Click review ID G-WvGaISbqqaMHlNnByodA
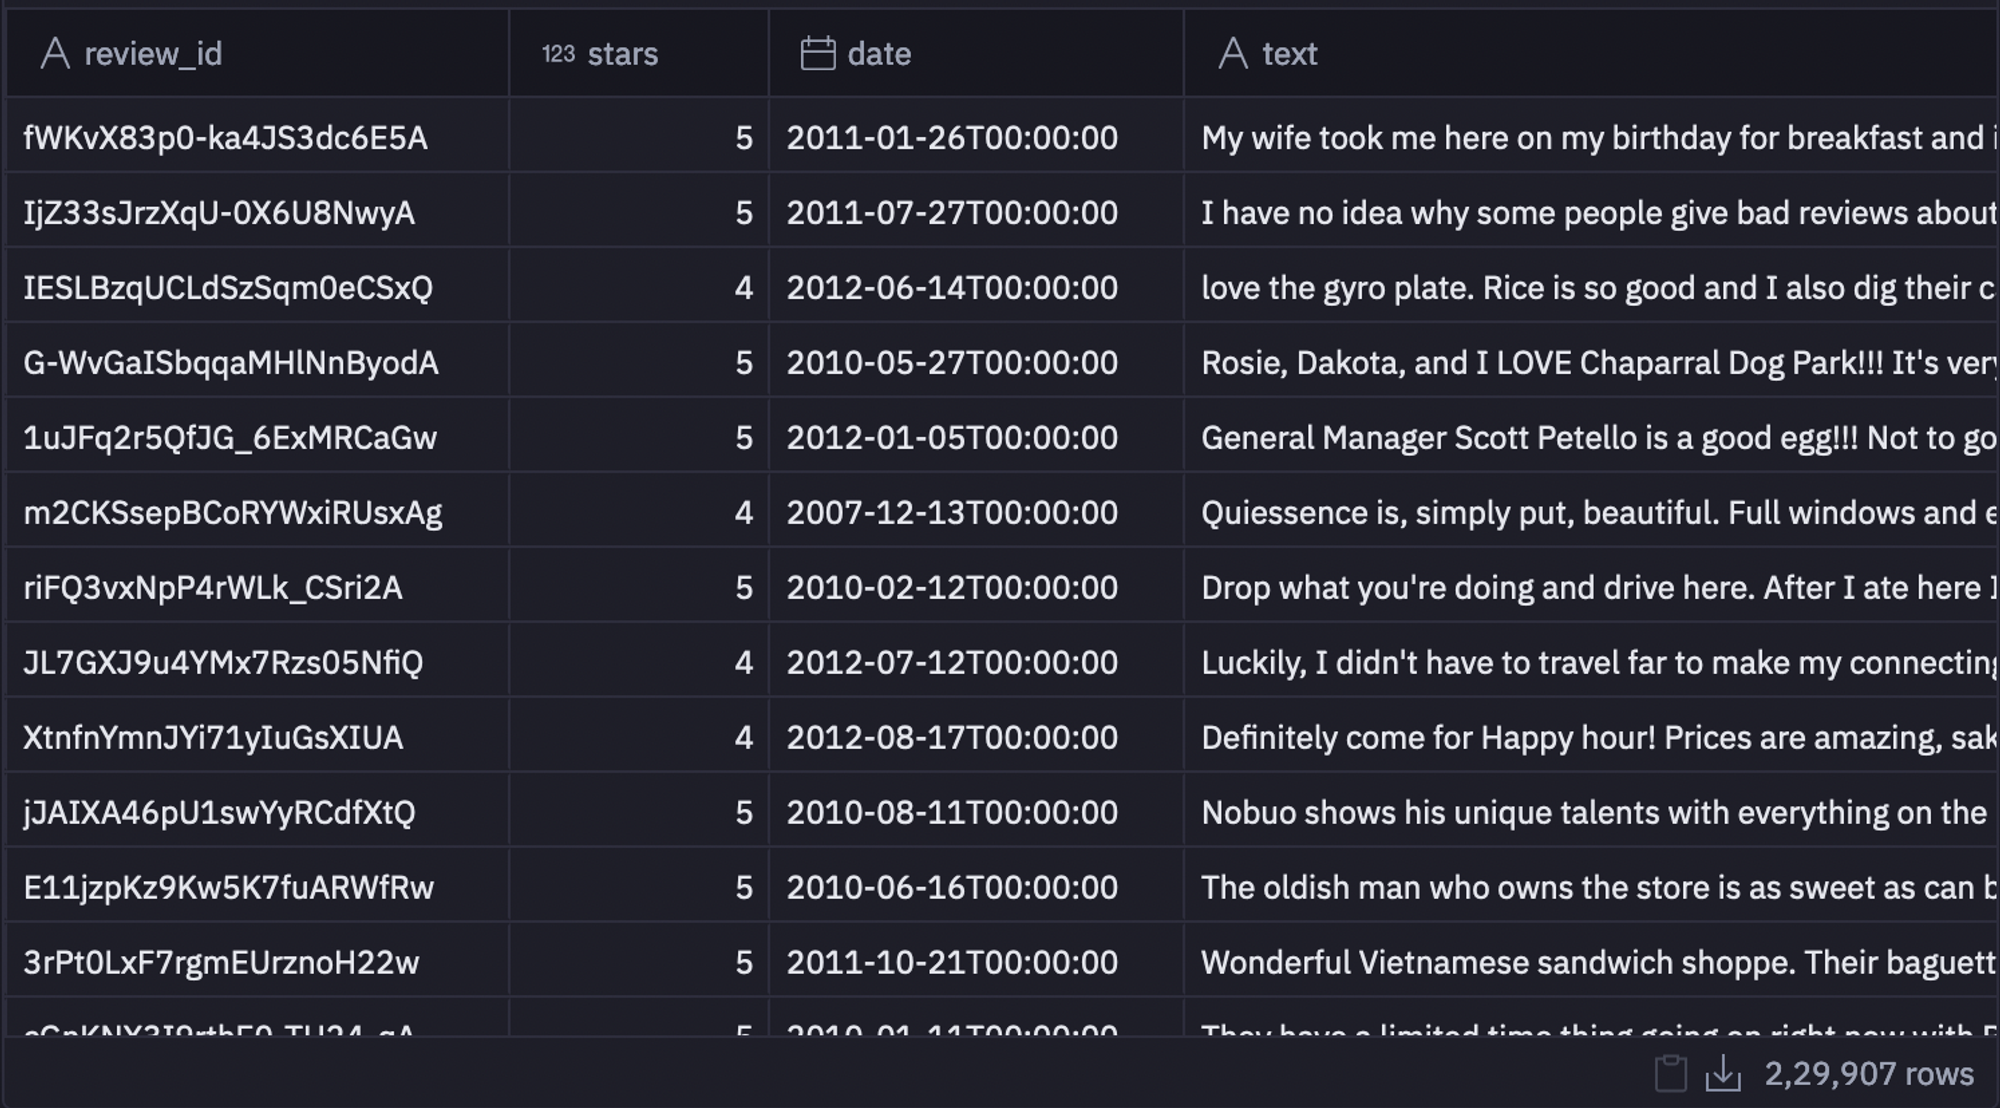The image size is (2000, 1108). (231, 362)
